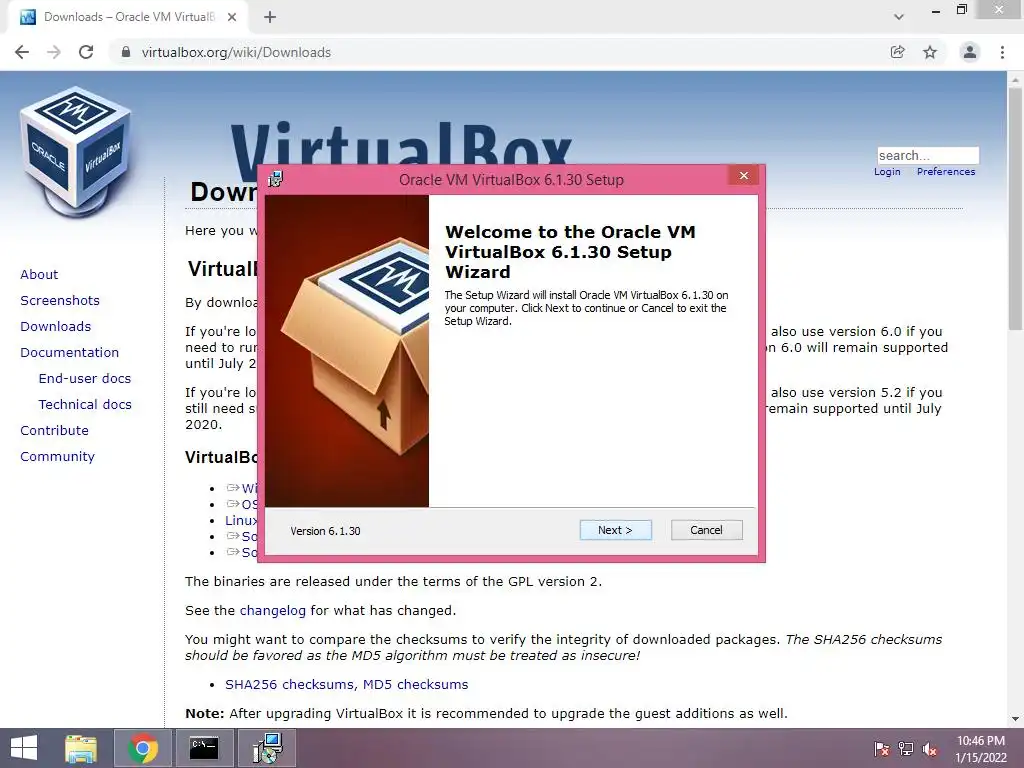Click the network tray icon
Viewport: 1024px width, 768px height.
906,749
